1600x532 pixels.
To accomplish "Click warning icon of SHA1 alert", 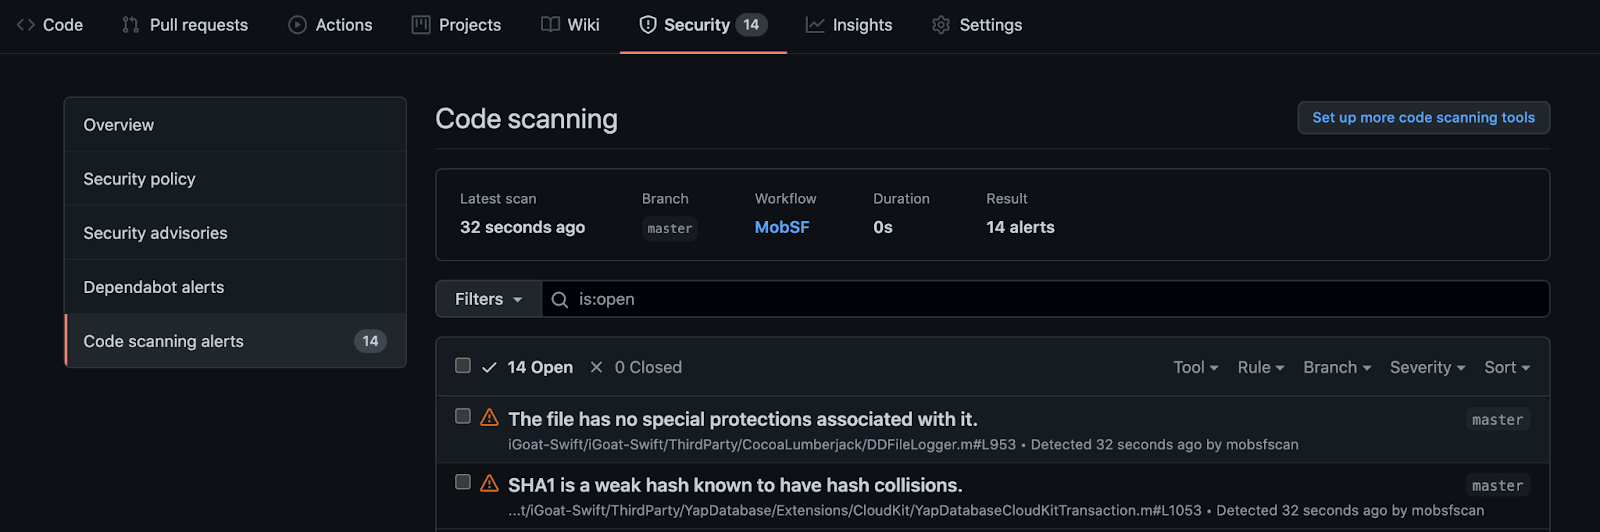I will click(x=489, y=483).
